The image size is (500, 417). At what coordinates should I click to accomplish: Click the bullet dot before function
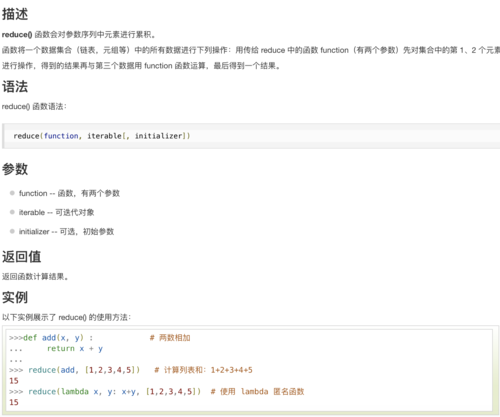point(12,193)
